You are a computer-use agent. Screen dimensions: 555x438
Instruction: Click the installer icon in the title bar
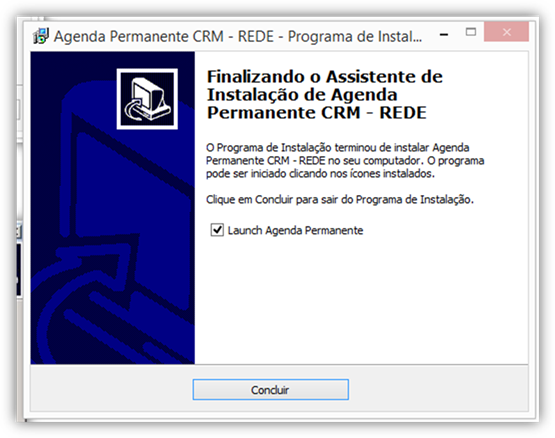[x=40, y=36]
